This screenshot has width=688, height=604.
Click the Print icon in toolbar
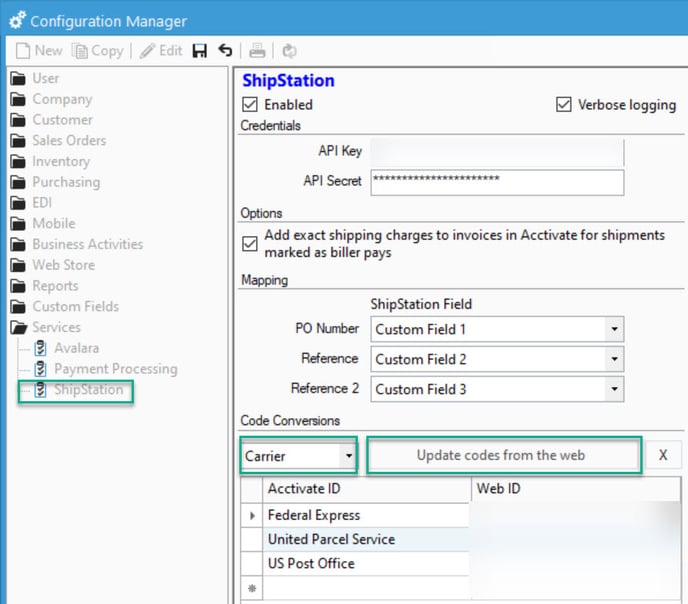point(257,51)
